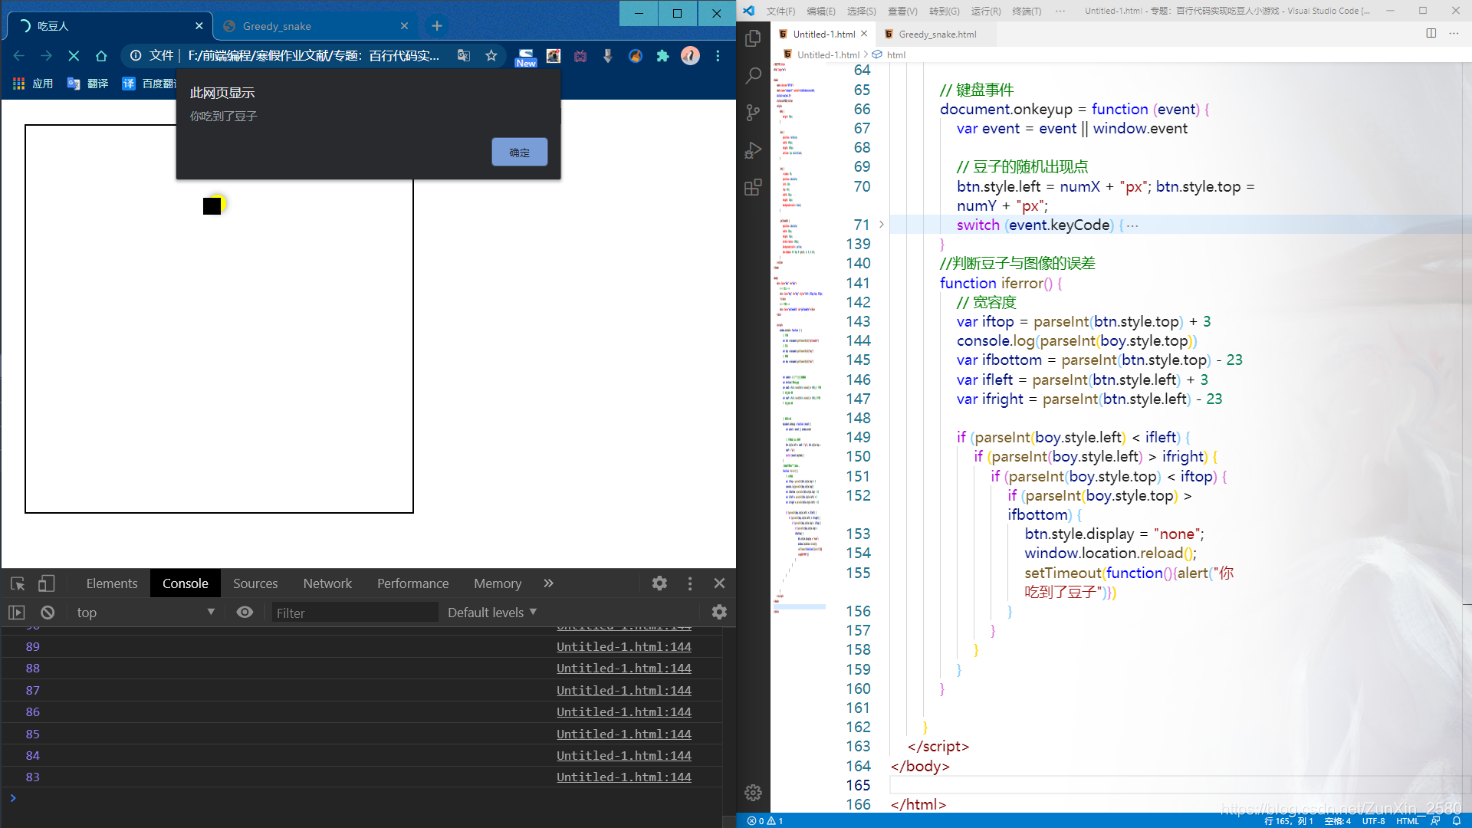Open the 编辑(E) menu

point(820,11)
